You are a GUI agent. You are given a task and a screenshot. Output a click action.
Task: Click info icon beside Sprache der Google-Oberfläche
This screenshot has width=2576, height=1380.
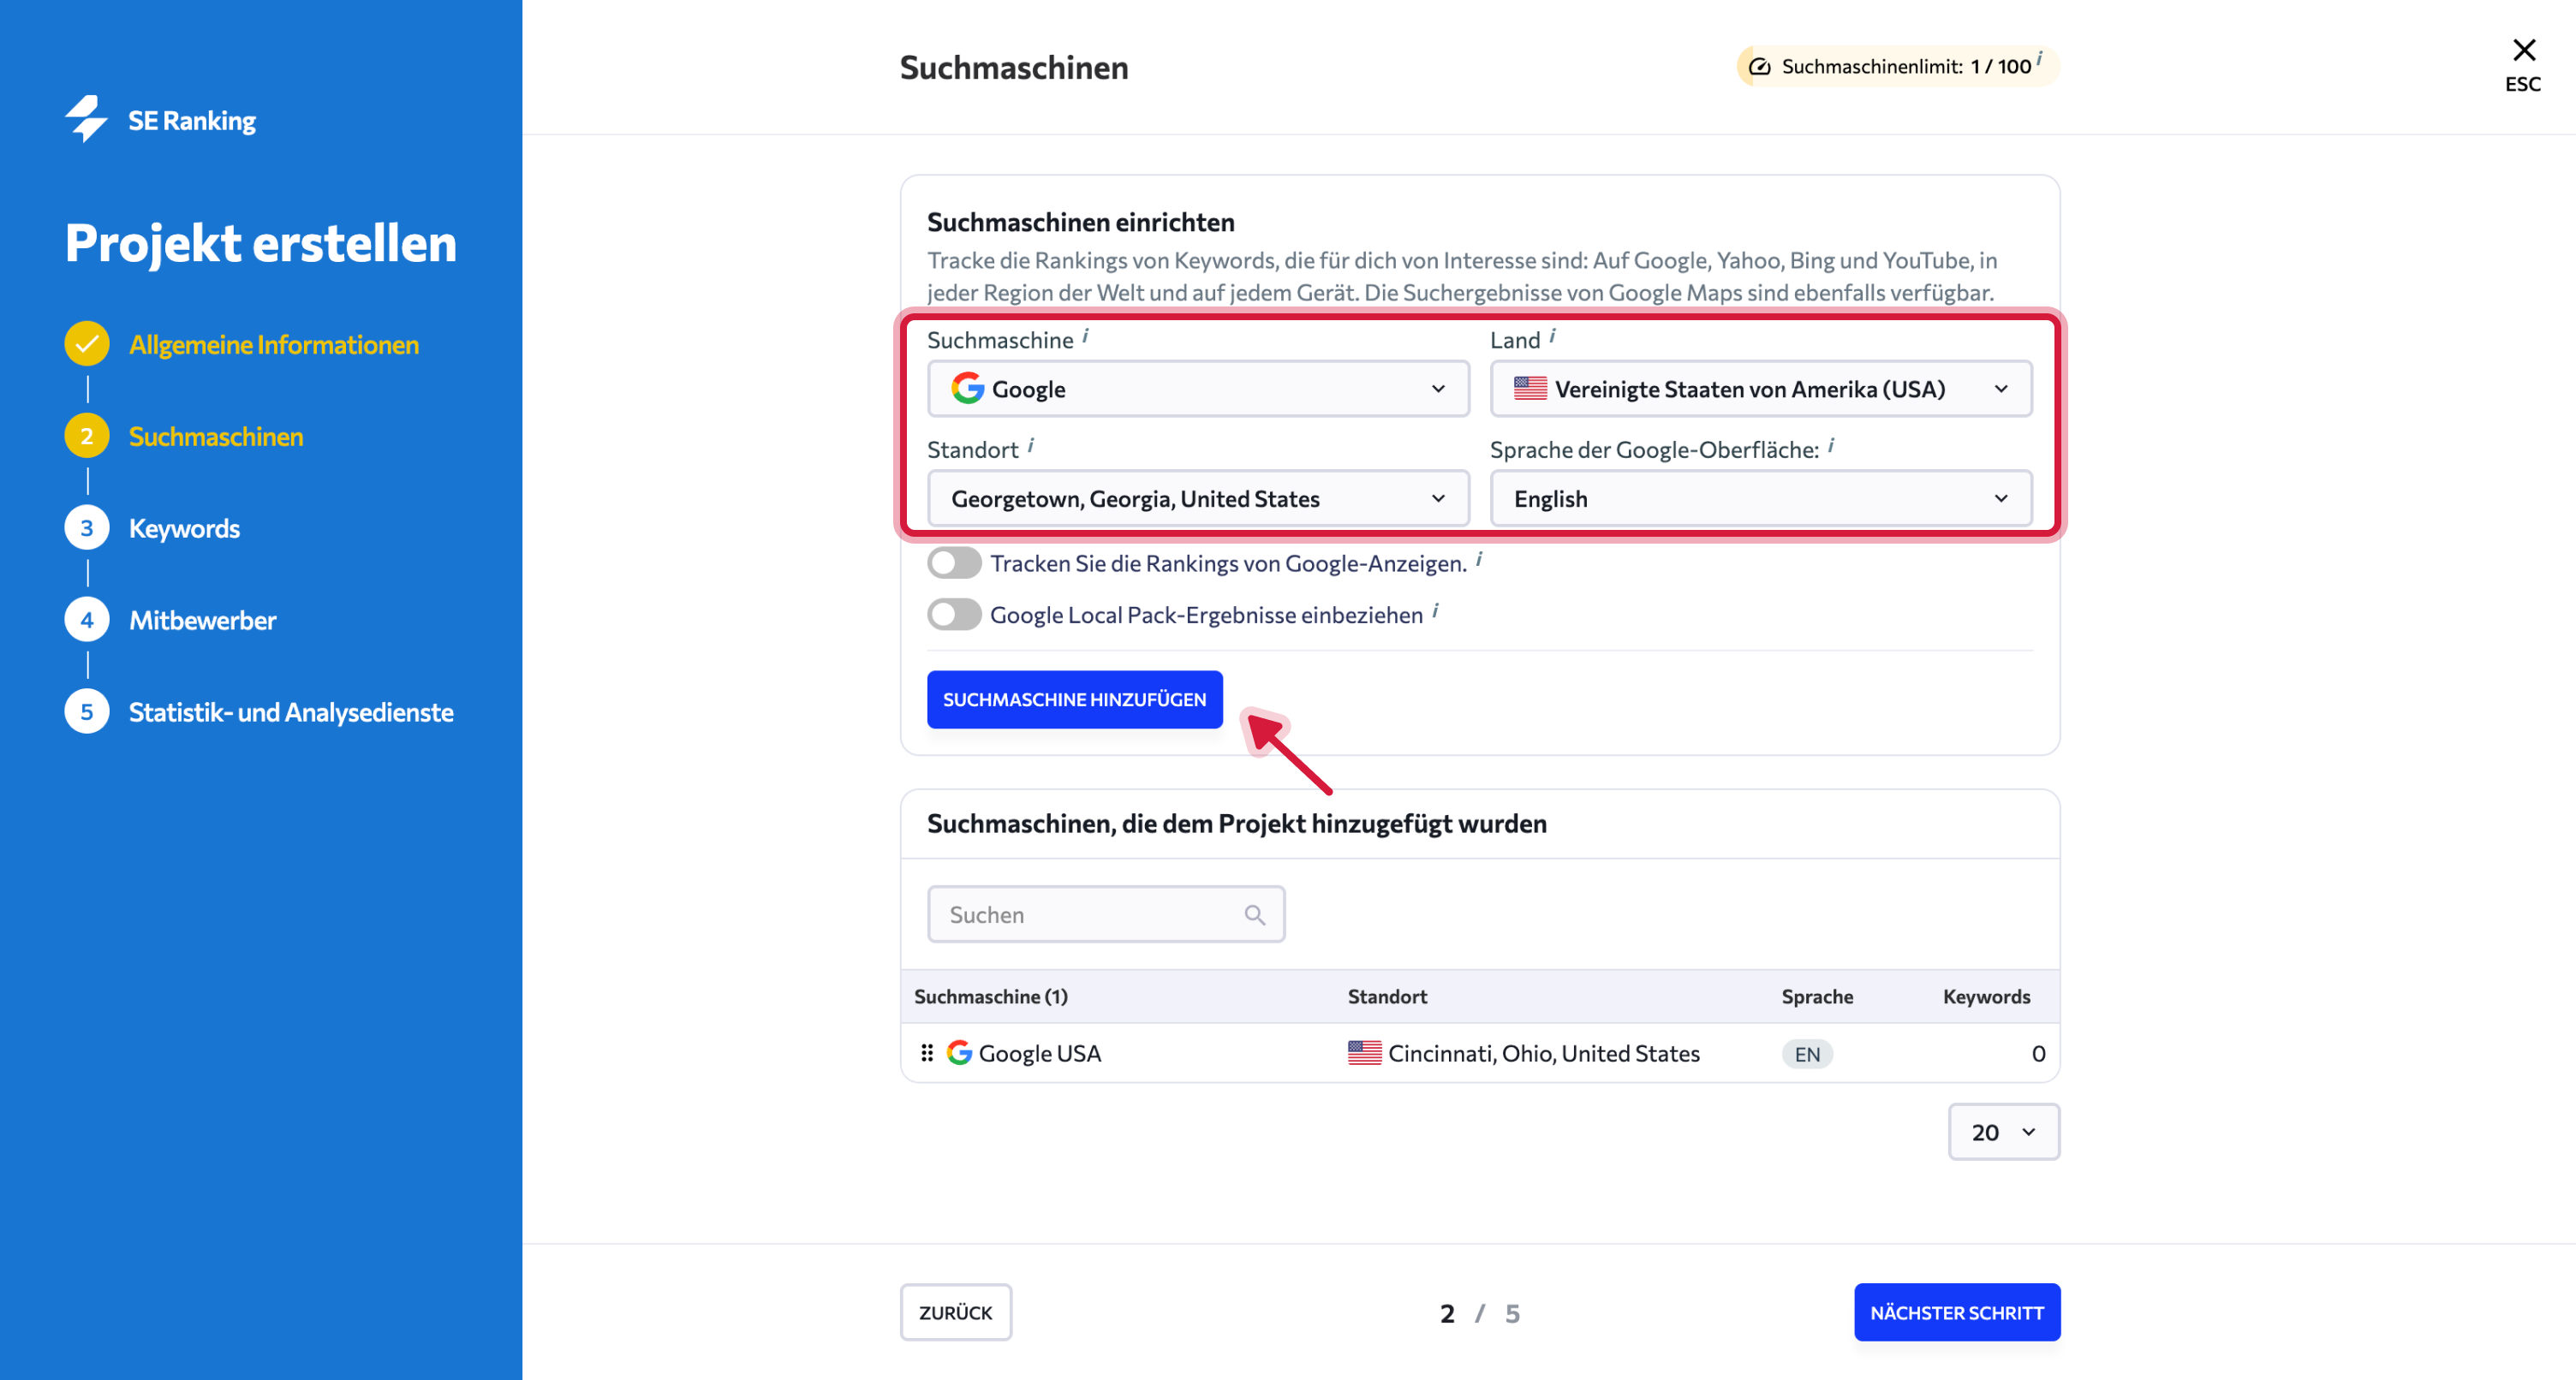[1831, 446]
